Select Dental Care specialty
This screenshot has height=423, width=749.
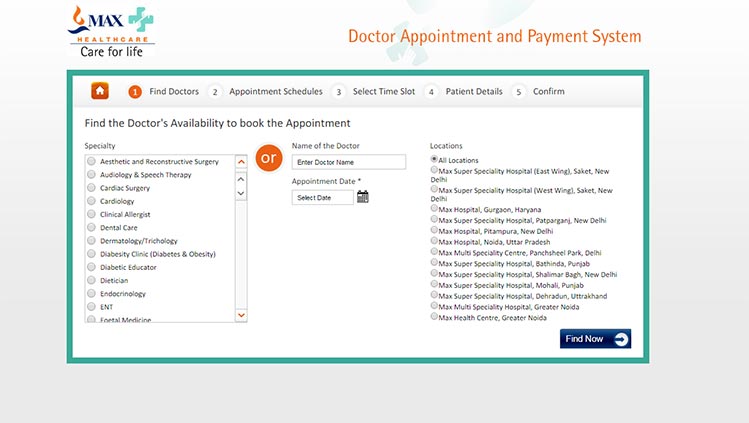coord(91,227)
